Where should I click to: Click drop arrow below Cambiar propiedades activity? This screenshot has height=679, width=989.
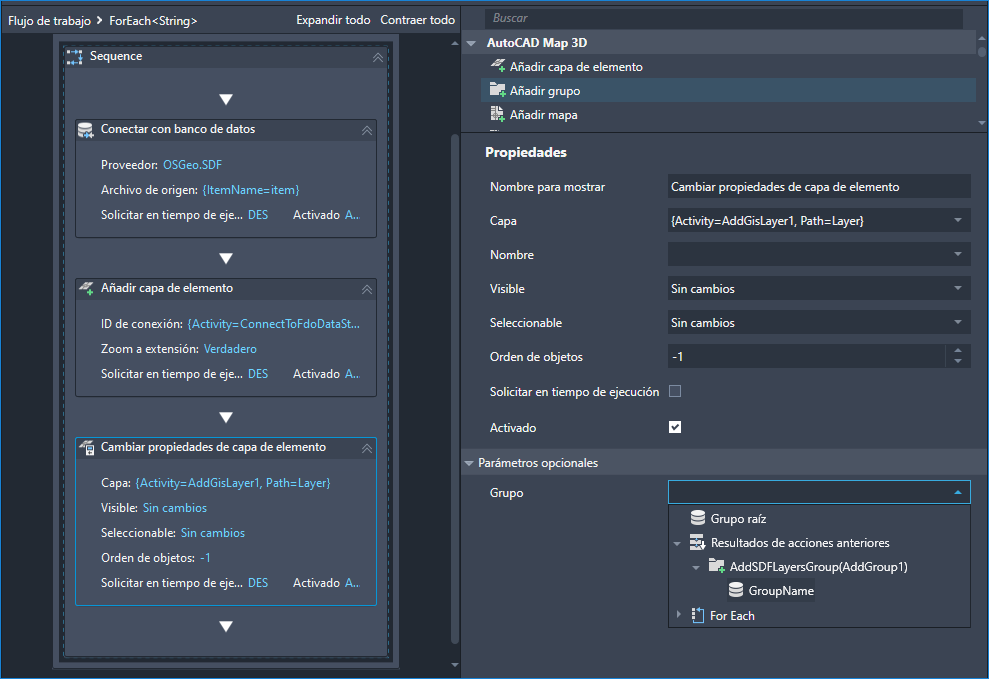226,626
